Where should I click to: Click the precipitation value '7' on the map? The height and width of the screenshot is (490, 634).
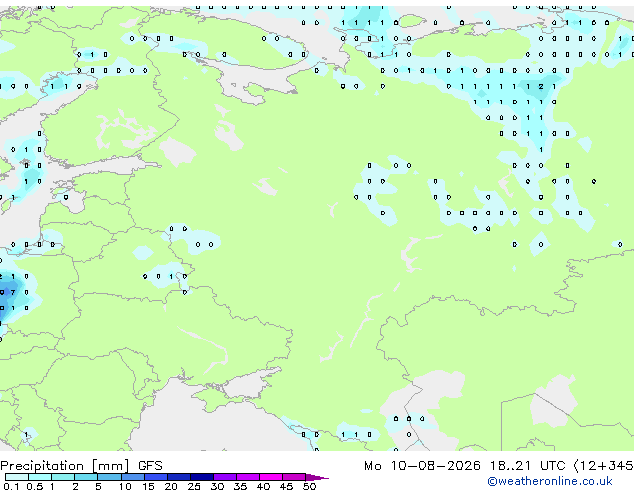13,292
